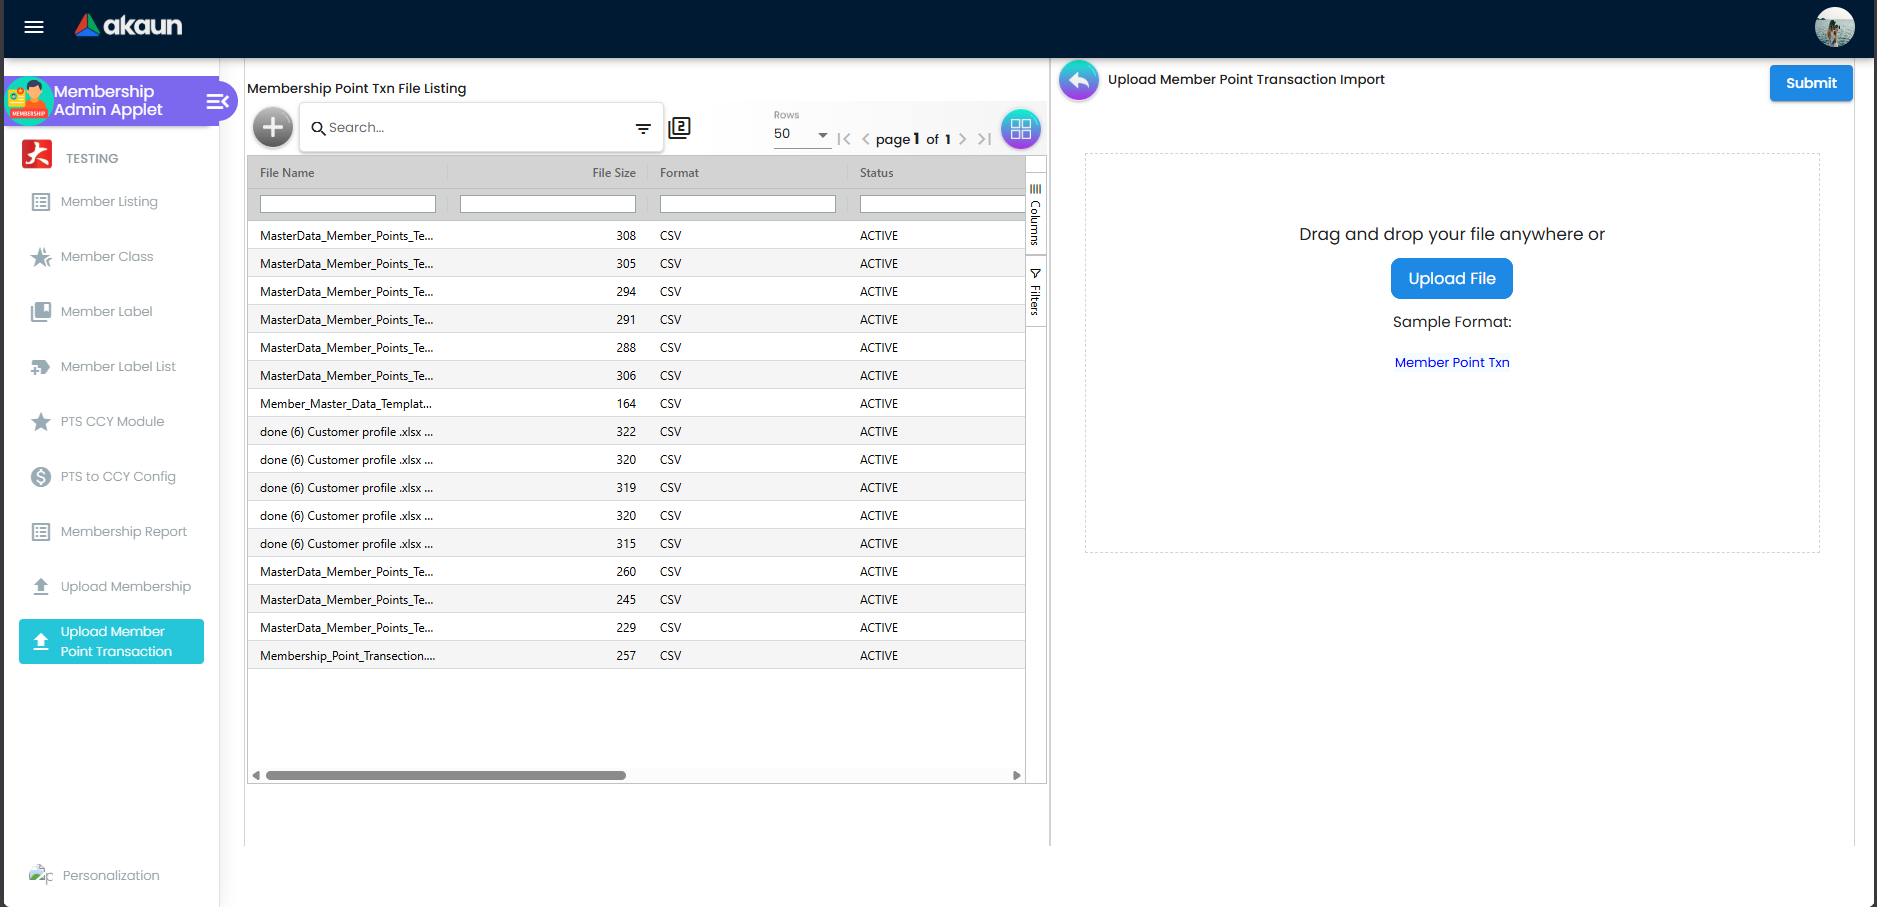The height and width of the screenshot is (907, 1877).
Task: Click the horizontal scrollbar thumb
Action: point(446,775)
